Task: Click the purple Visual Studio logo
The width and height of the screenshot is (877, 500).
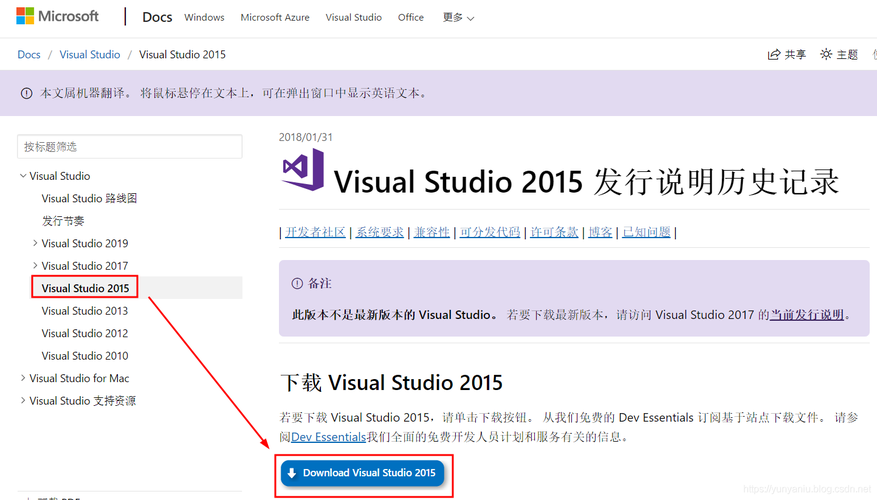Action: click(x=303, y=170)
